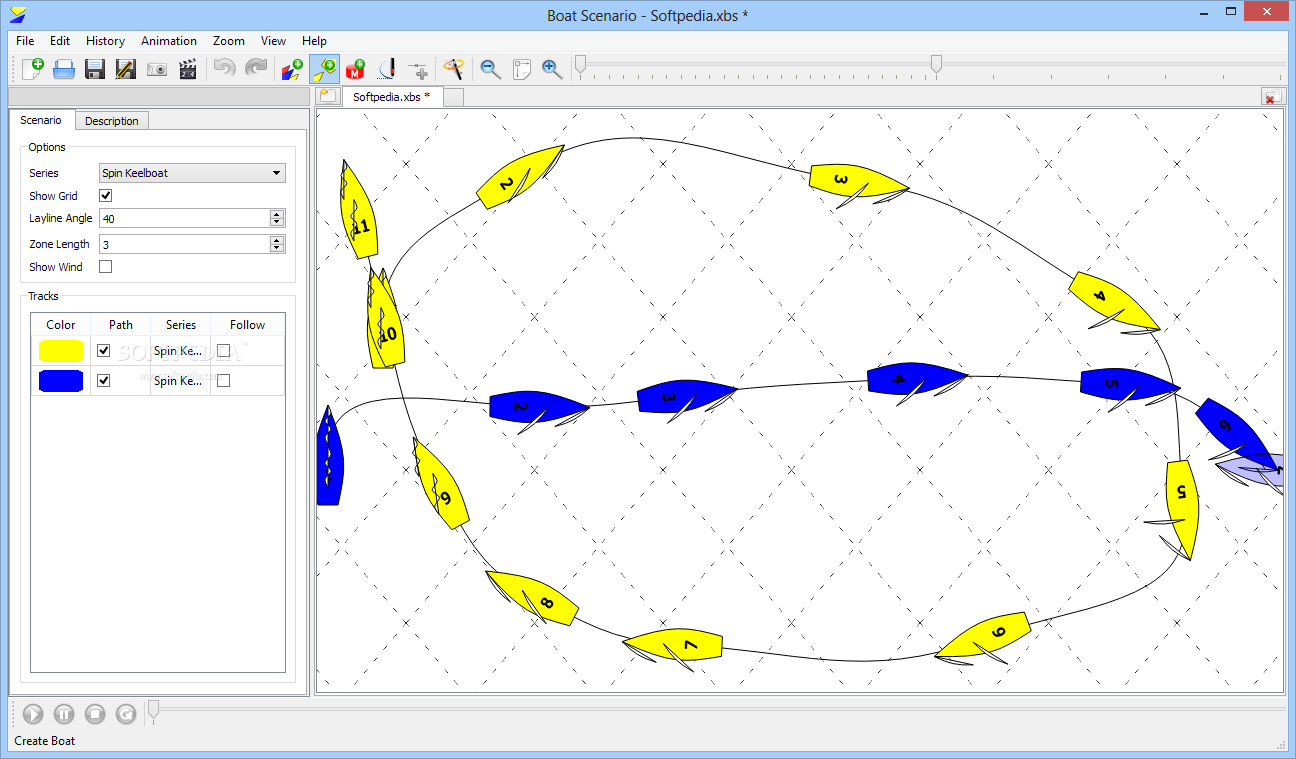1296x759 pixels.
Task: Toggle Path checkbox for blue track
Action: pos(103,381)
